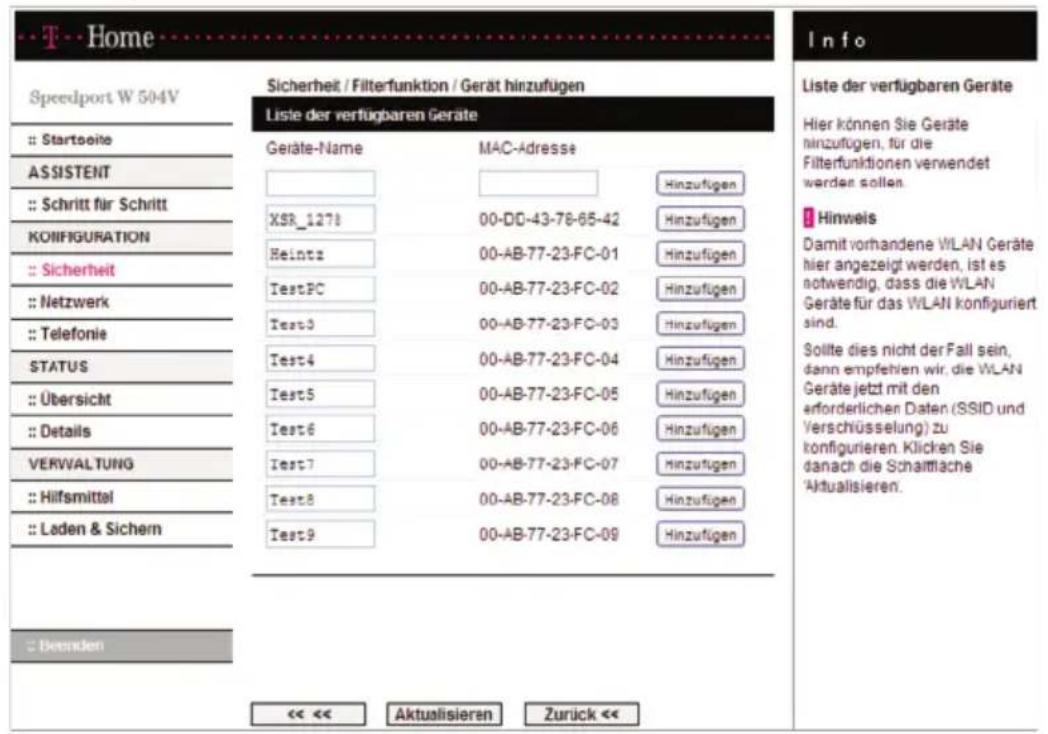Viewport: 1048px width, 734px height.
Task: Add device Test6 using Hinzufügen
Action: tap(700, 429)
